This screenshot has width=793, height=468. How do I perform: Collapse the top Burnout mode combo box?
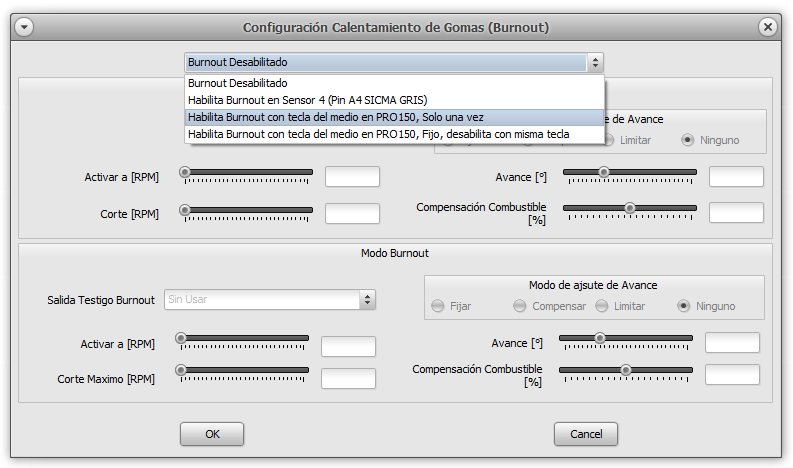pos(596,63)
